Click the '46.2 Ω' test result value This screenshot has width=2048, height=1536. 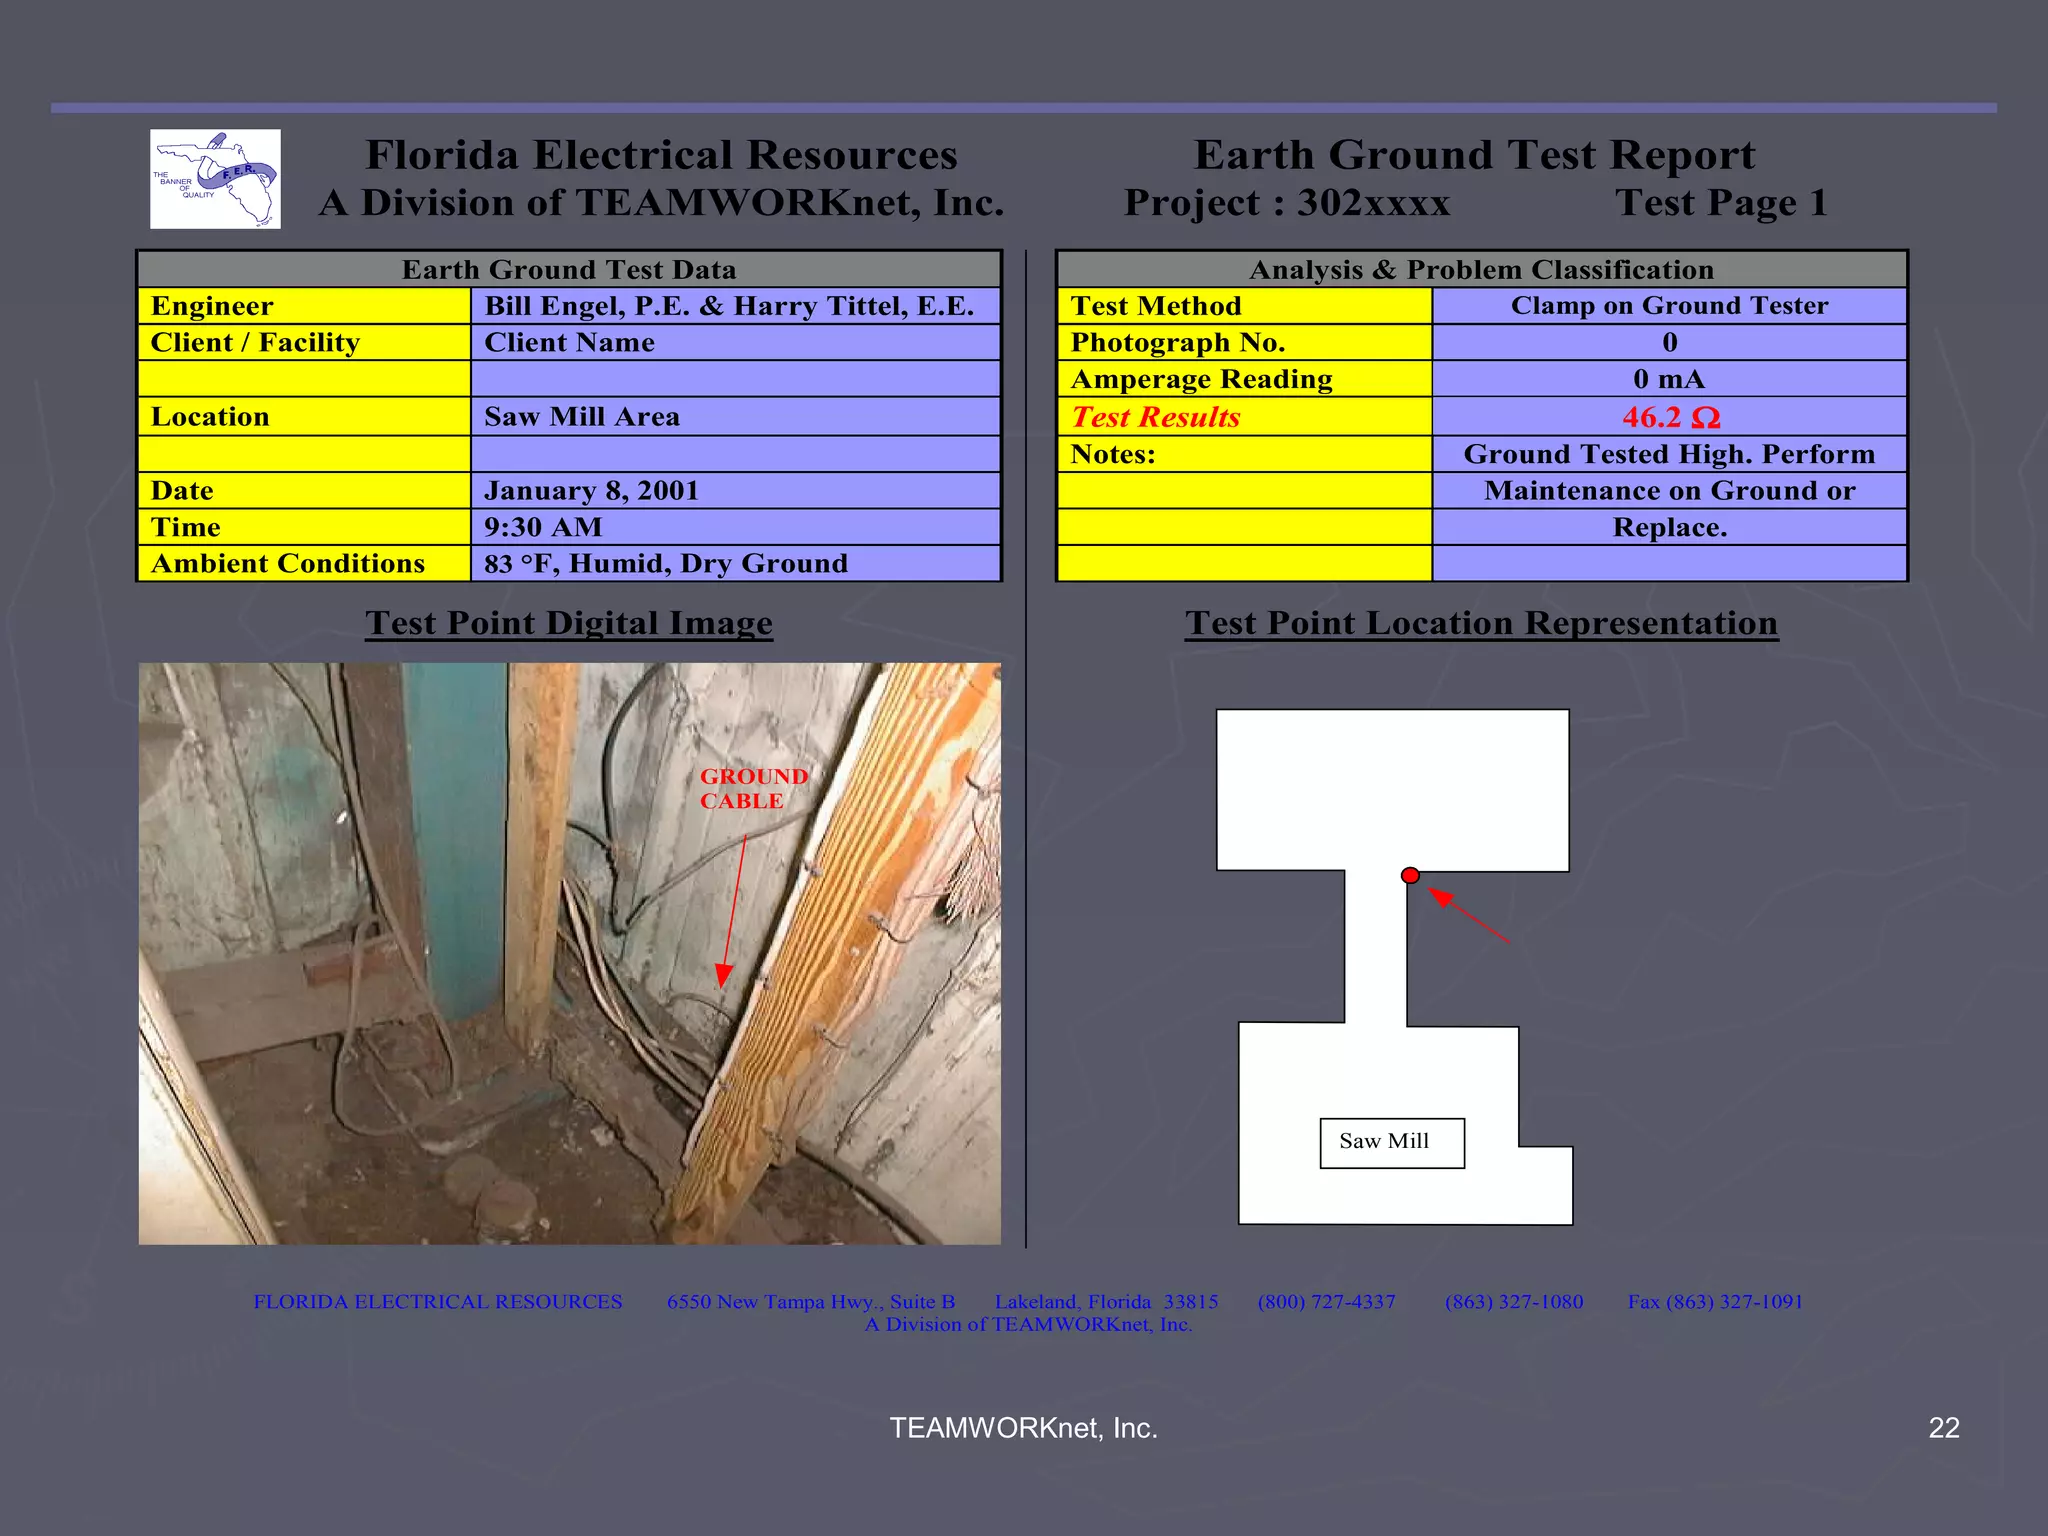[1671, 417]
